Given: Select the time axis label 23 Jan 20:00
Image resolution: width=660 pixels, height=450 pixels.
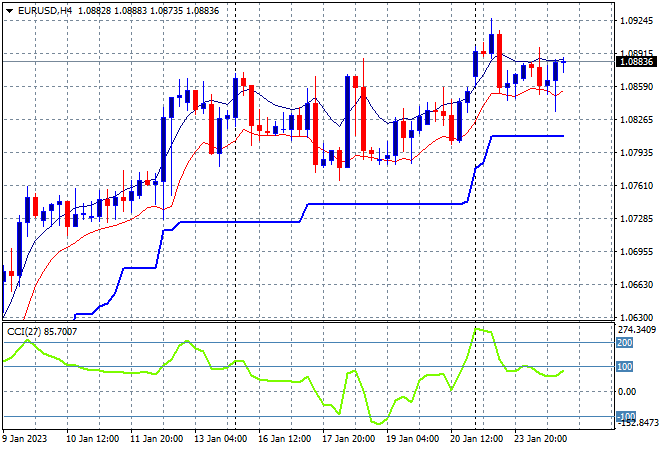Looking at the screenshot, I should [540, 439].
